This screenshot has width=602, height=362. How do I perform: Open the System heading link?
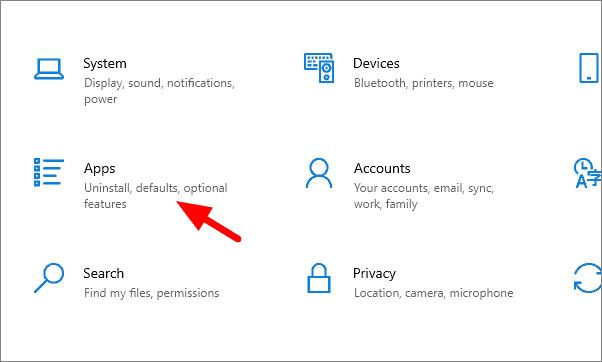click(x=105, y=63)
